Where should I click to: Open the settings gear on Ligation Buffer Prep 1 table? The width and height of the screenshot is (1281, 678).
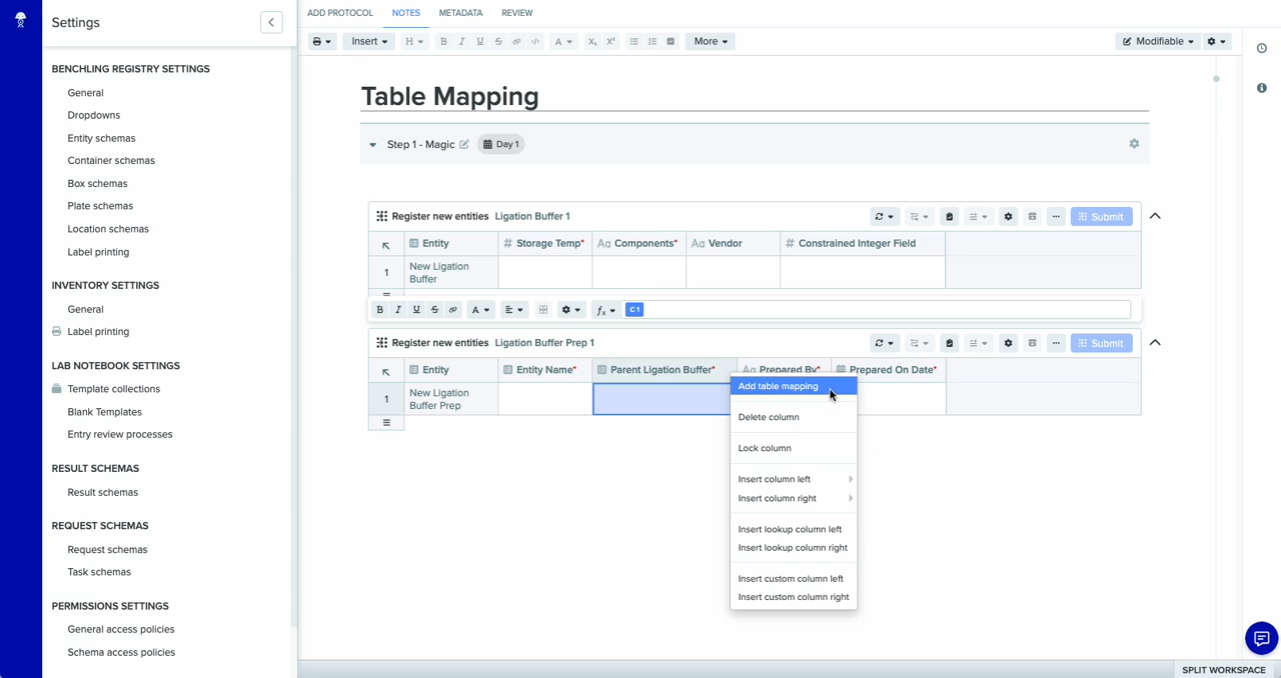tap(1008, 343)
